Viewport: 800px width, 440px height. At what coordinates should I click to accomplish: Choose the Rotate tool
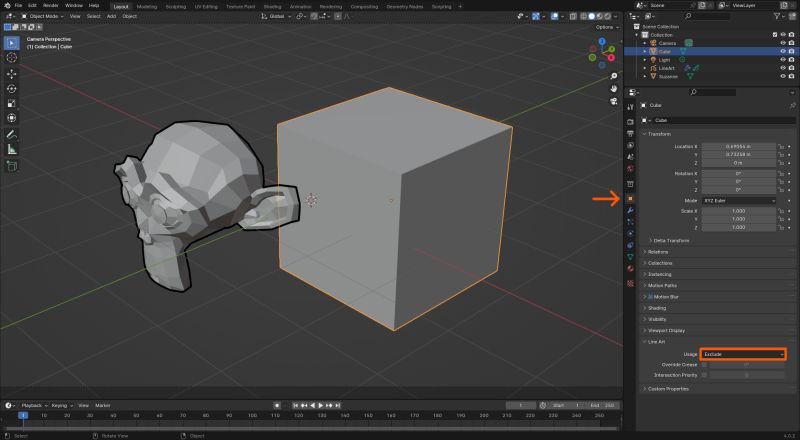pos(12,89)
